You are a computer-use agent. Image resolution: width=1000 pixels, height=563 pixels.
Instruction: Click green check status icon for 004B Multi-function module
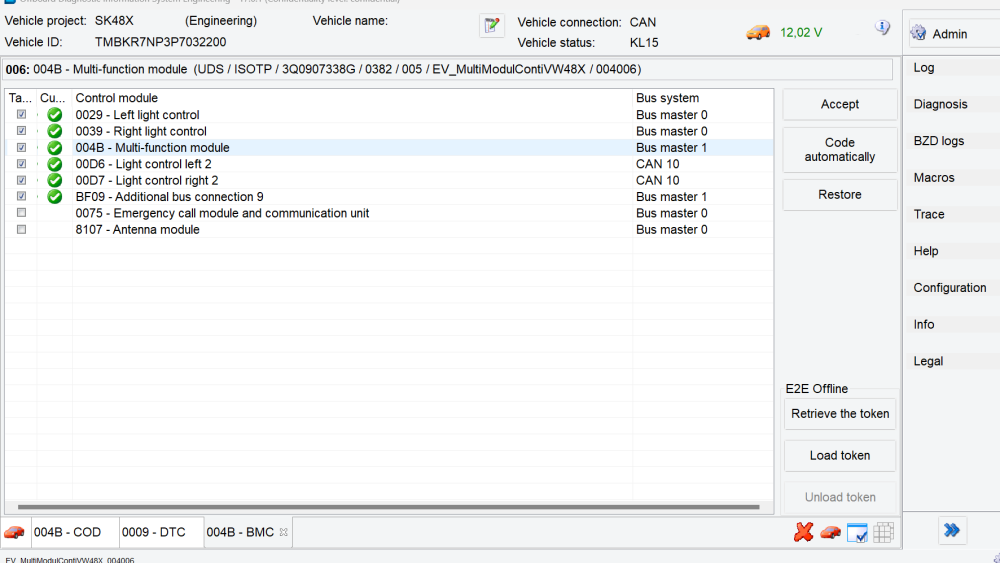(55, 148)
